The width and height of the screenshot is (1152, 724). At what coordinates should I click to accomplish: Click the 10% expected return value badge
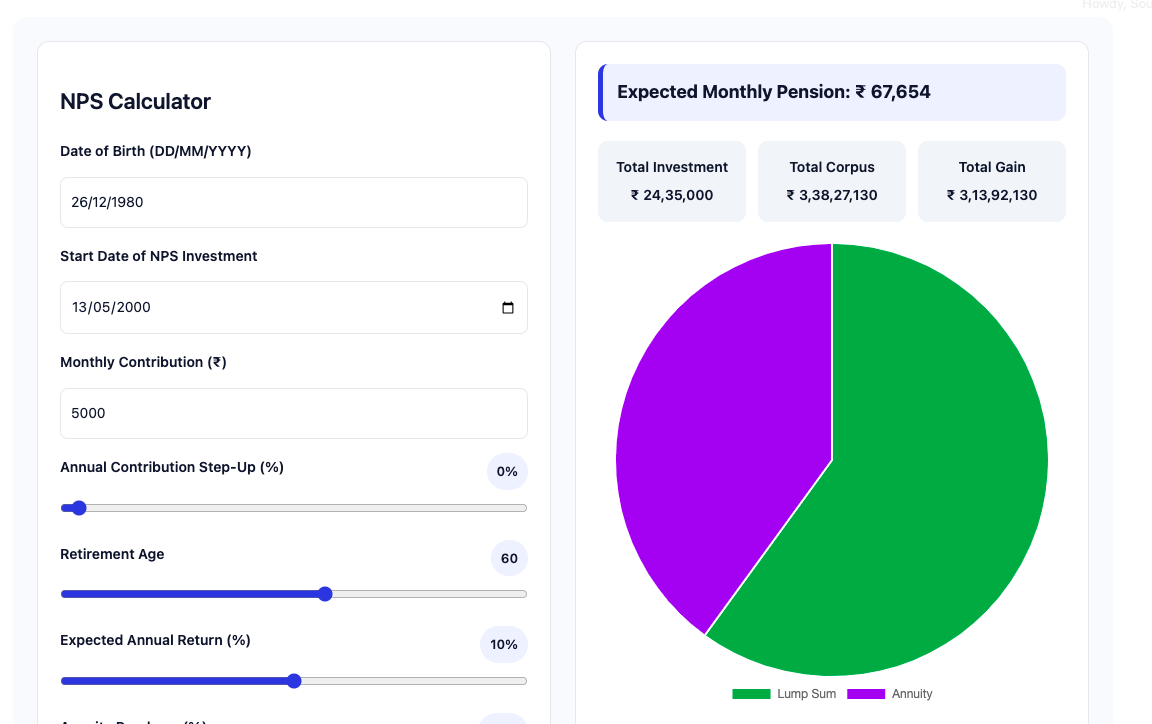tap(503, 645)
